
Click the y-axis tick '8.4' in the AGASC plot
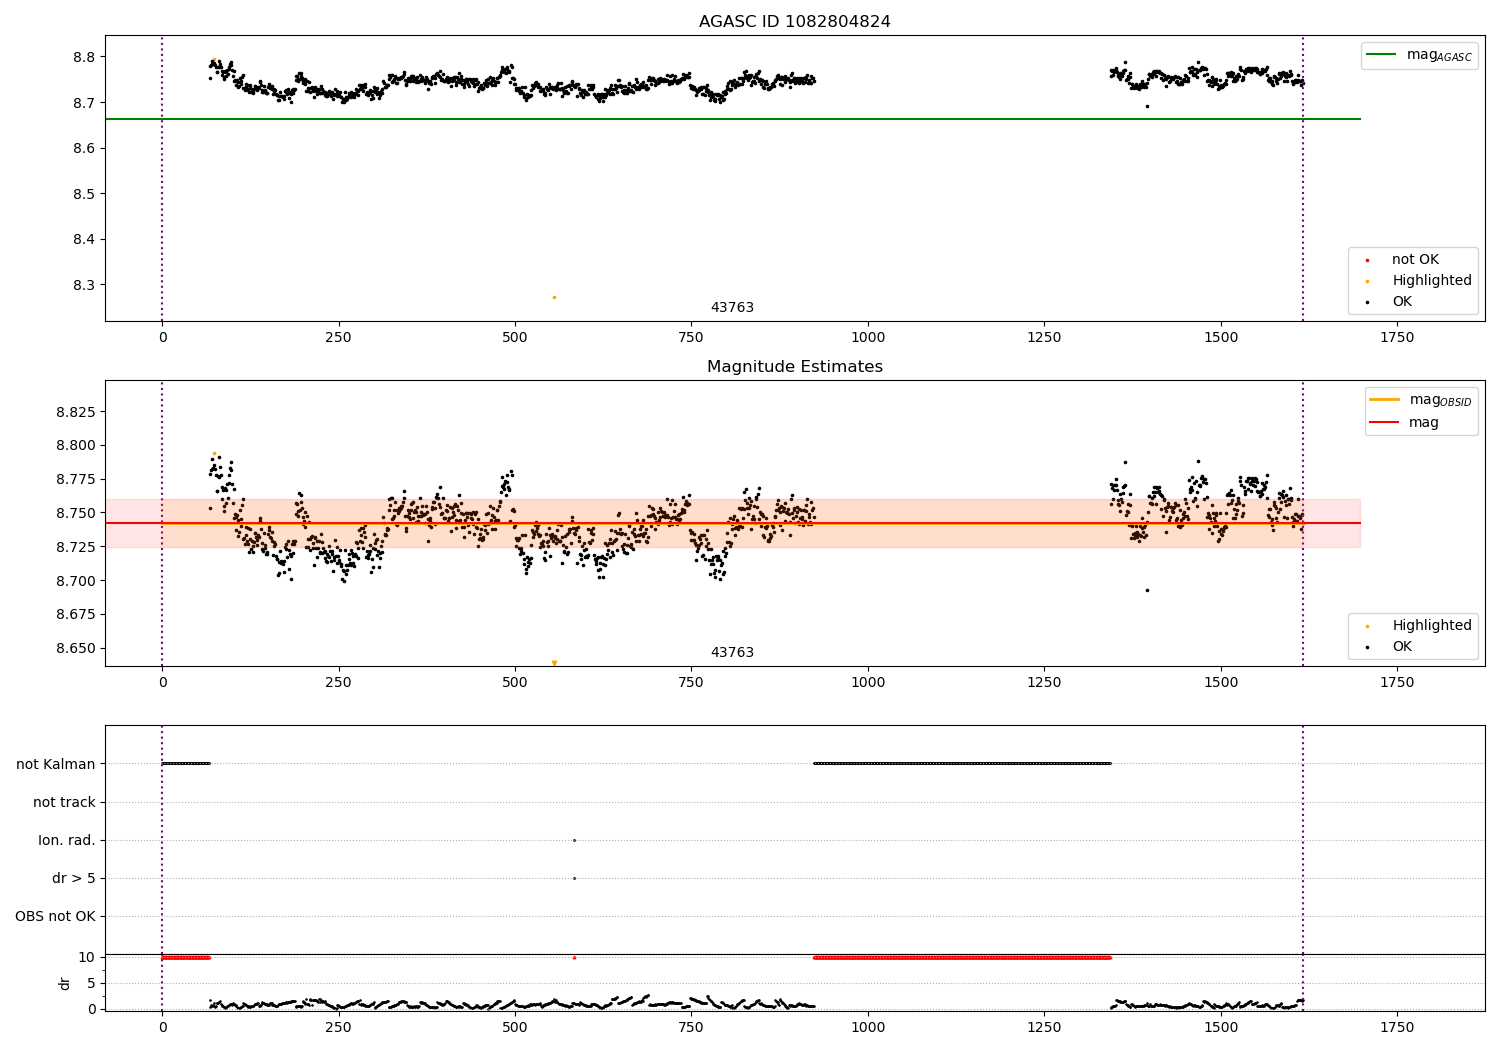click(x=84, y=239)
